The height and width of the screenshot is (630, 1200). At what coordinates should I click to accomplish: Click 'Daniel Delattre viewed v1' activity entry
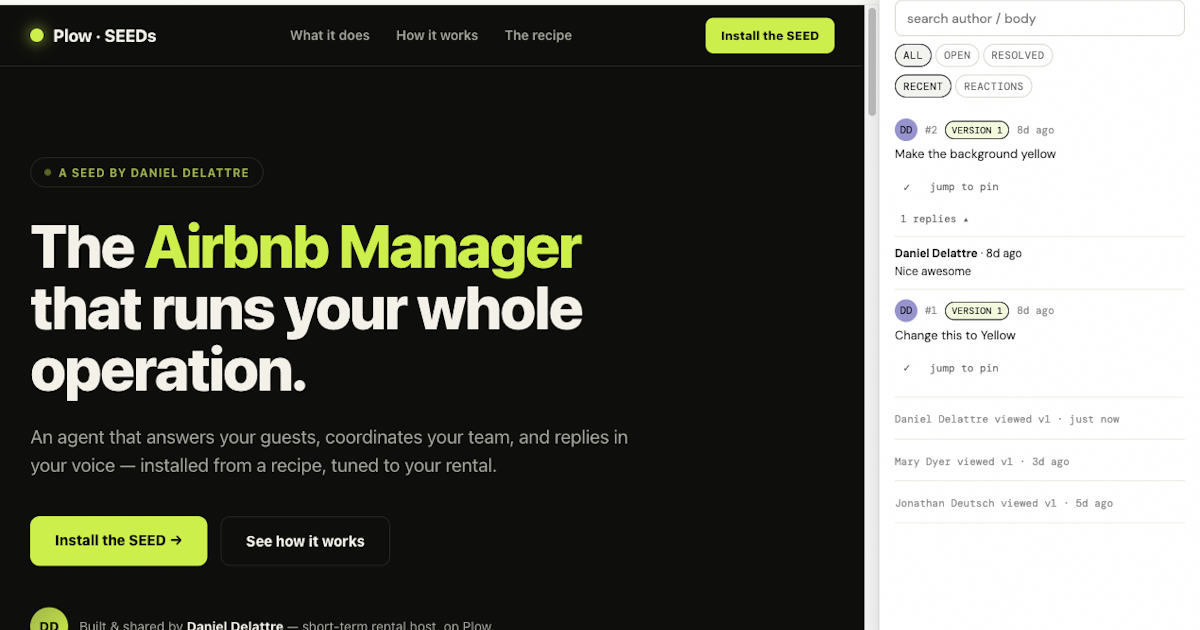coord(1007,419)
